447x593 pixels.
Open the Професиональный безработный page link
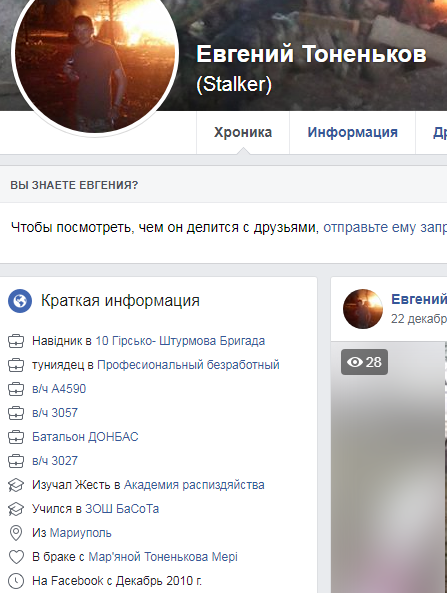[188, 365]
